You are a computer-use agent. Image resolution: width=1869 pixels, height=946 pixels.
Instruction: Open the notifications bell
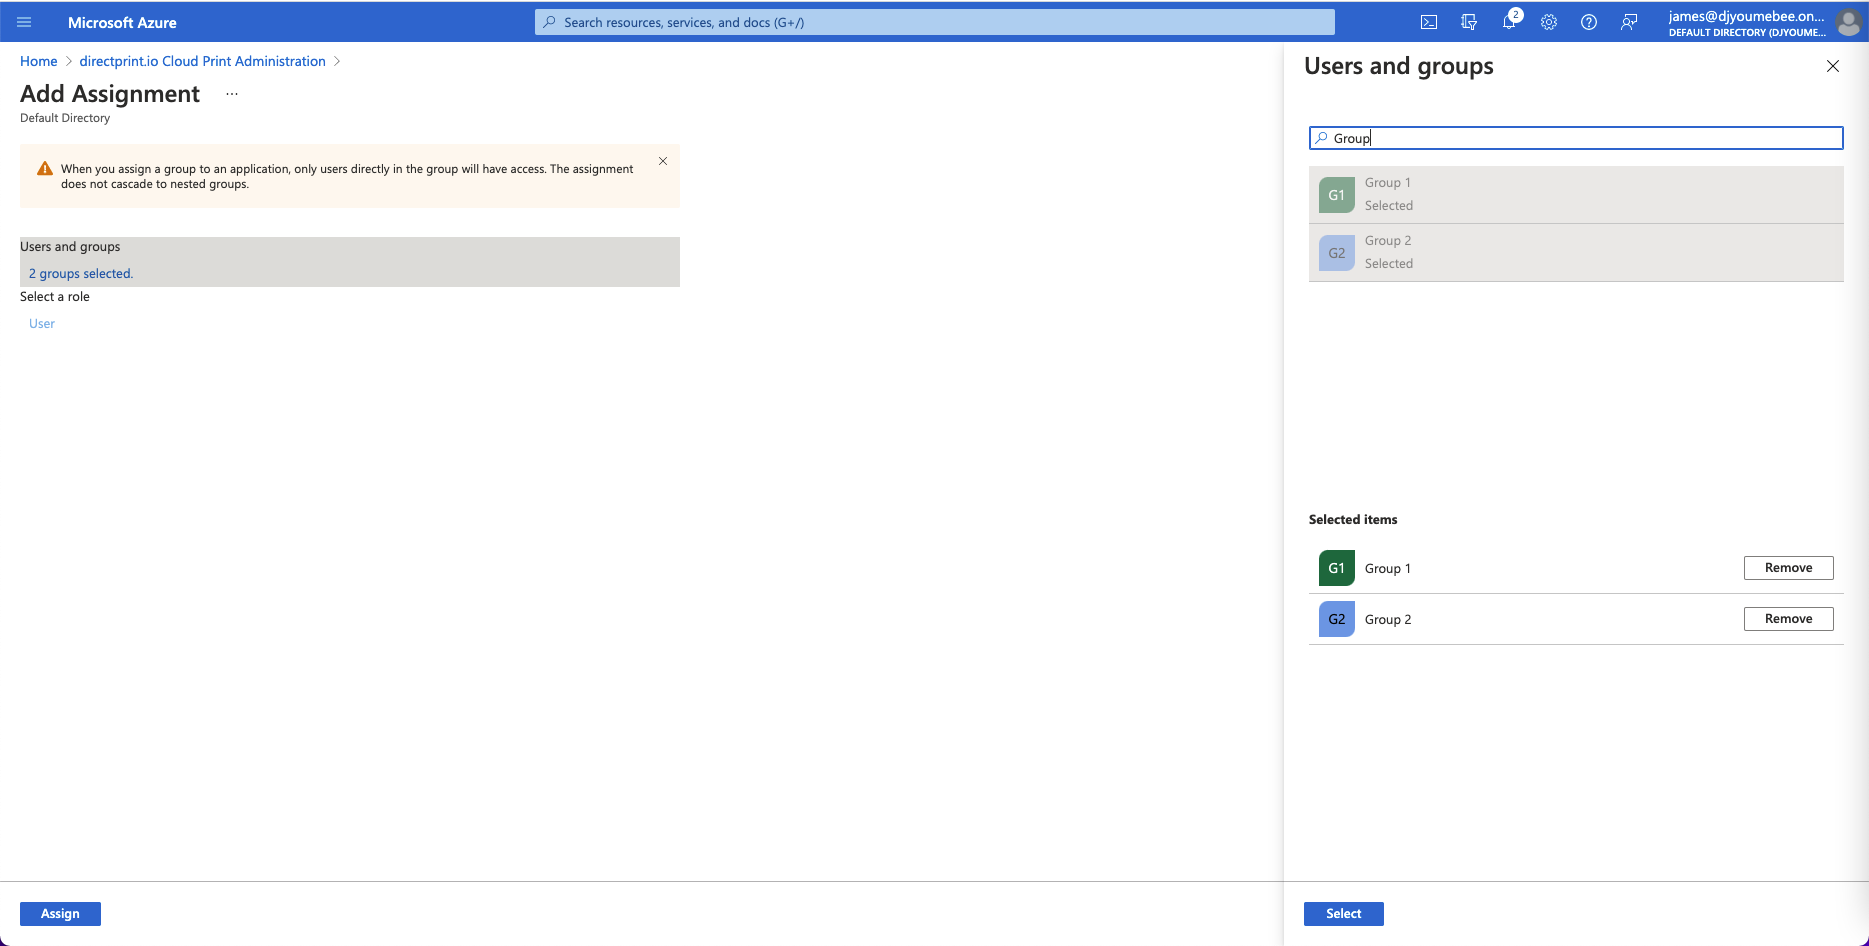[x=1509, y=22]
